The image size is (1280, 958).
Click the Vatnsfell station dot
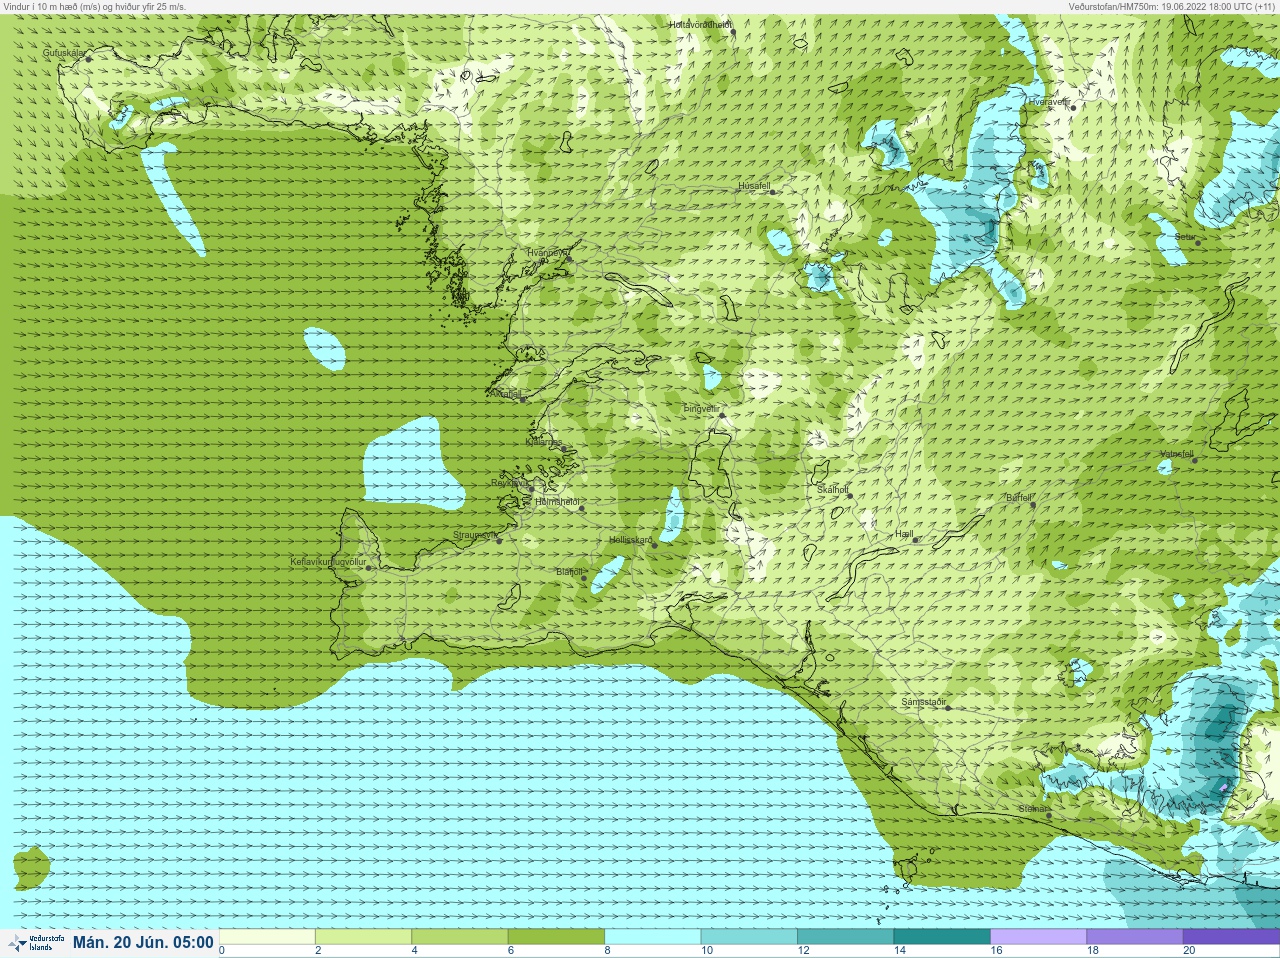point(1194,460)
